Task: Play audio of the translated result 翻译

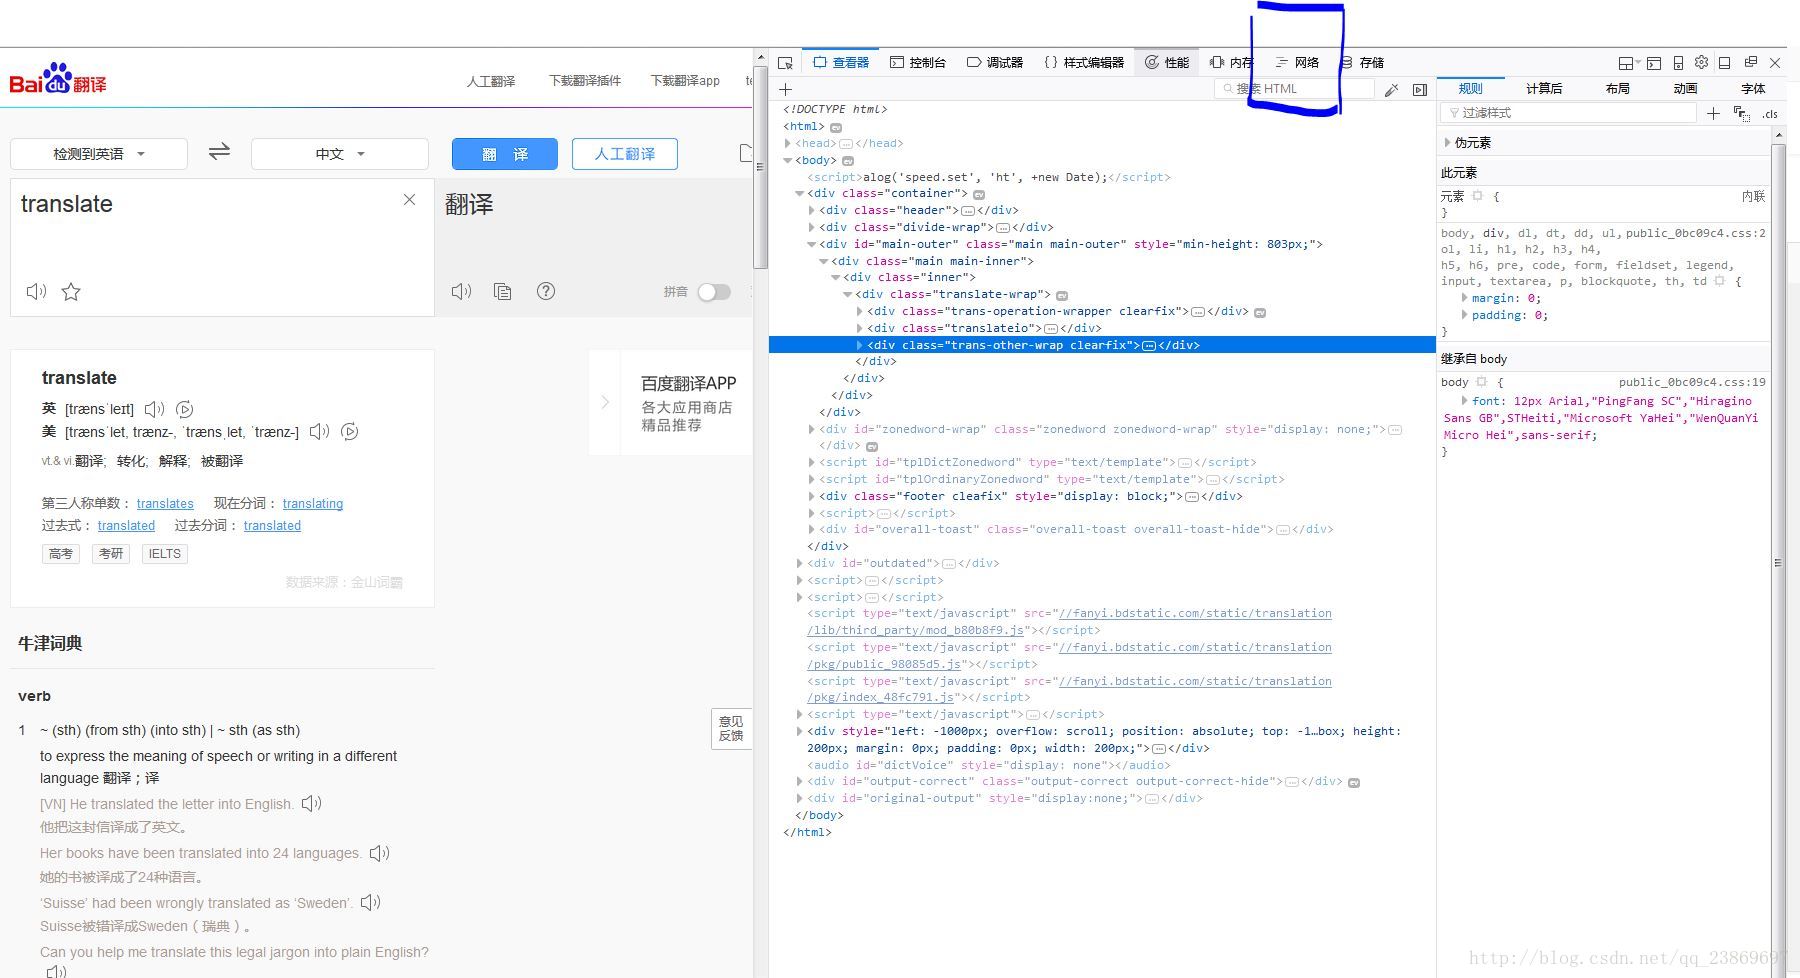Action: point(461,291)
